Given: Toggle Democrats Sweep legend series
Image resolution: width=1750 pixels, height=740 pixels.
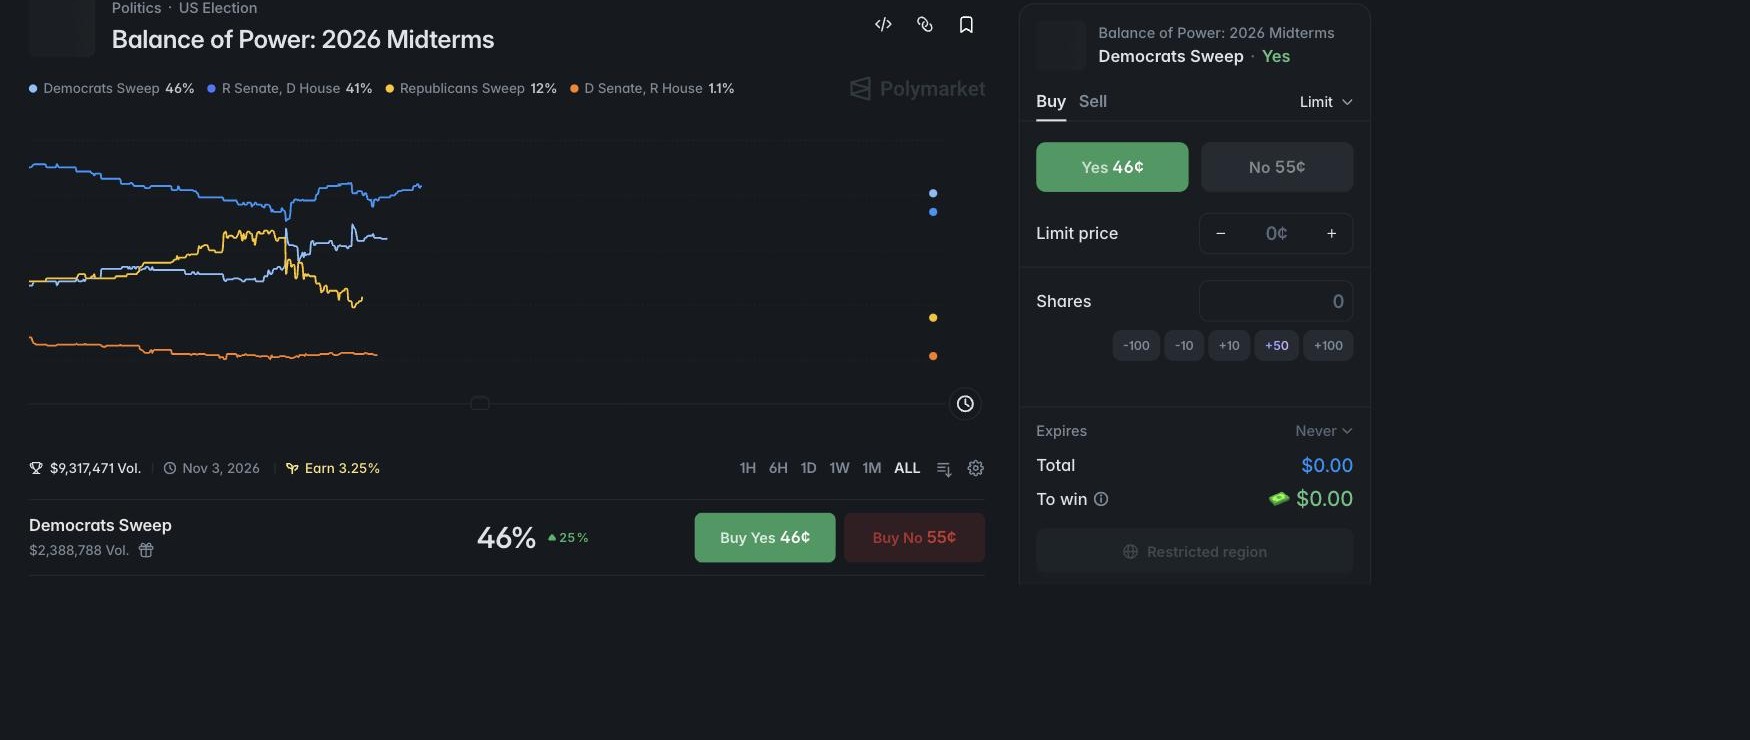Looking at the screenshot, I should point(111,88).
